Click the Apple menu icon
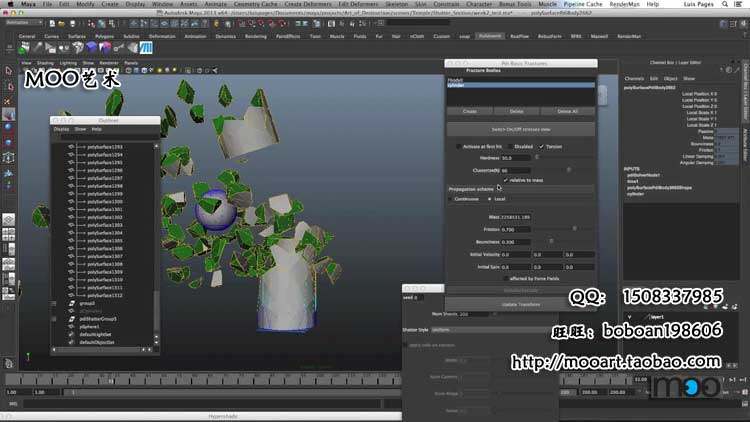This screenshot has width=750, height=422. (9, 5)
